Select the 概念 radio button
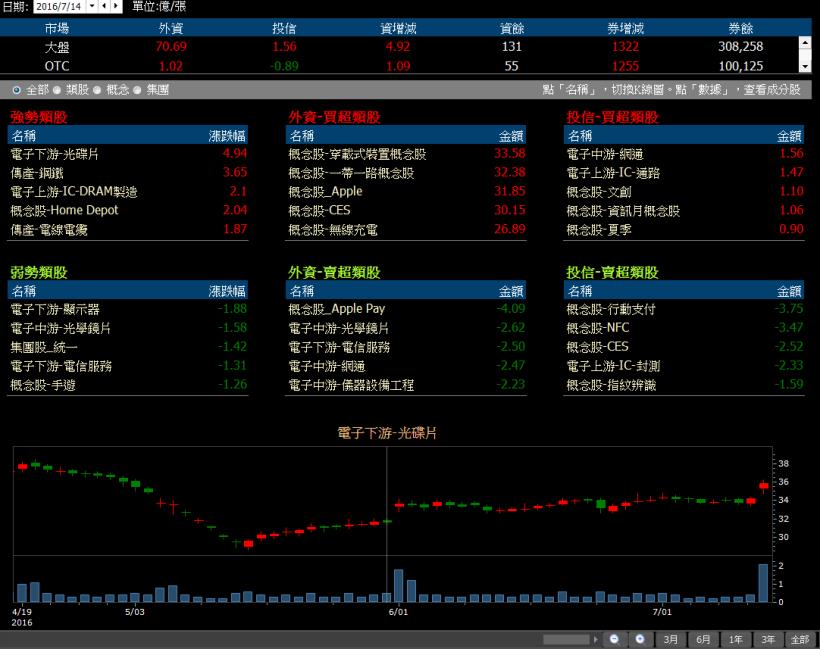 [x=97, y=90]
